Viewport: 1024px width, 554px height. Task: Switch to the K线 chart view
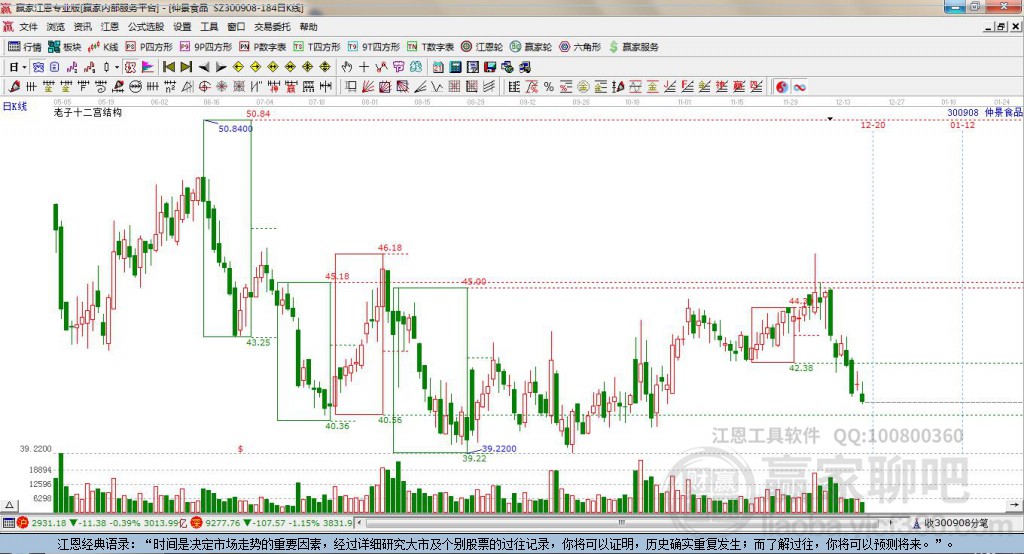tap(103, 47)
